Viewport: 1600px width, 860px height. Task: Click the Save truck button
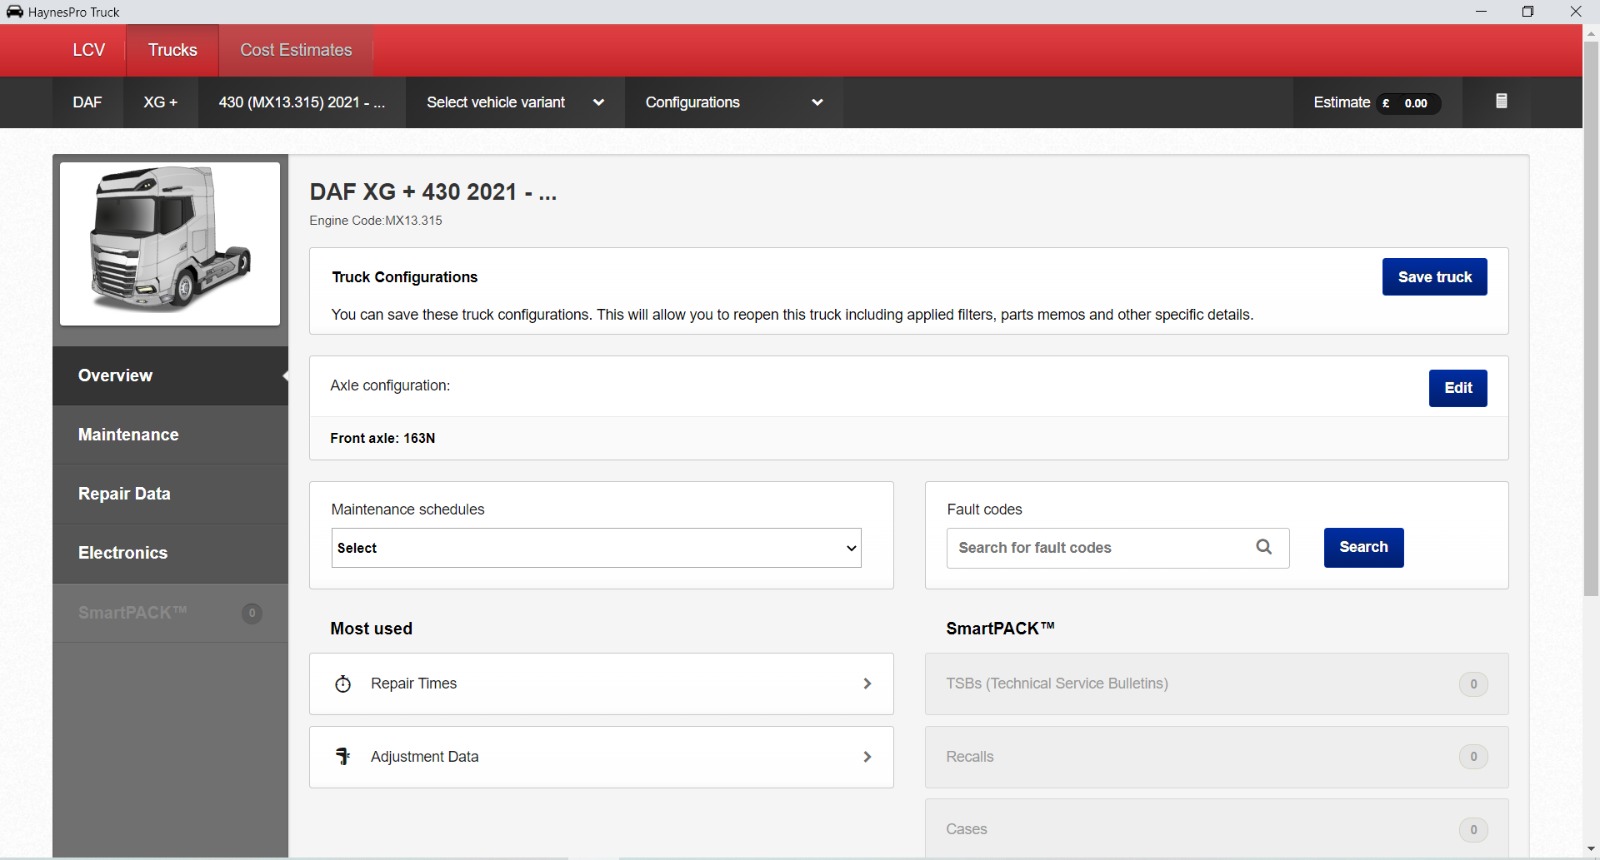pyautogui.click(x=1434, y=277)
